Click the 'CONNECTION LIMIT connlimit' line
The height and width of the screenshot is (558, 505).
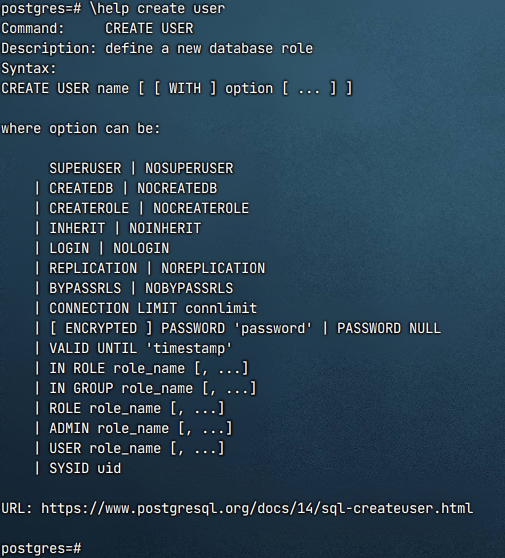click(x=153, y=308)
